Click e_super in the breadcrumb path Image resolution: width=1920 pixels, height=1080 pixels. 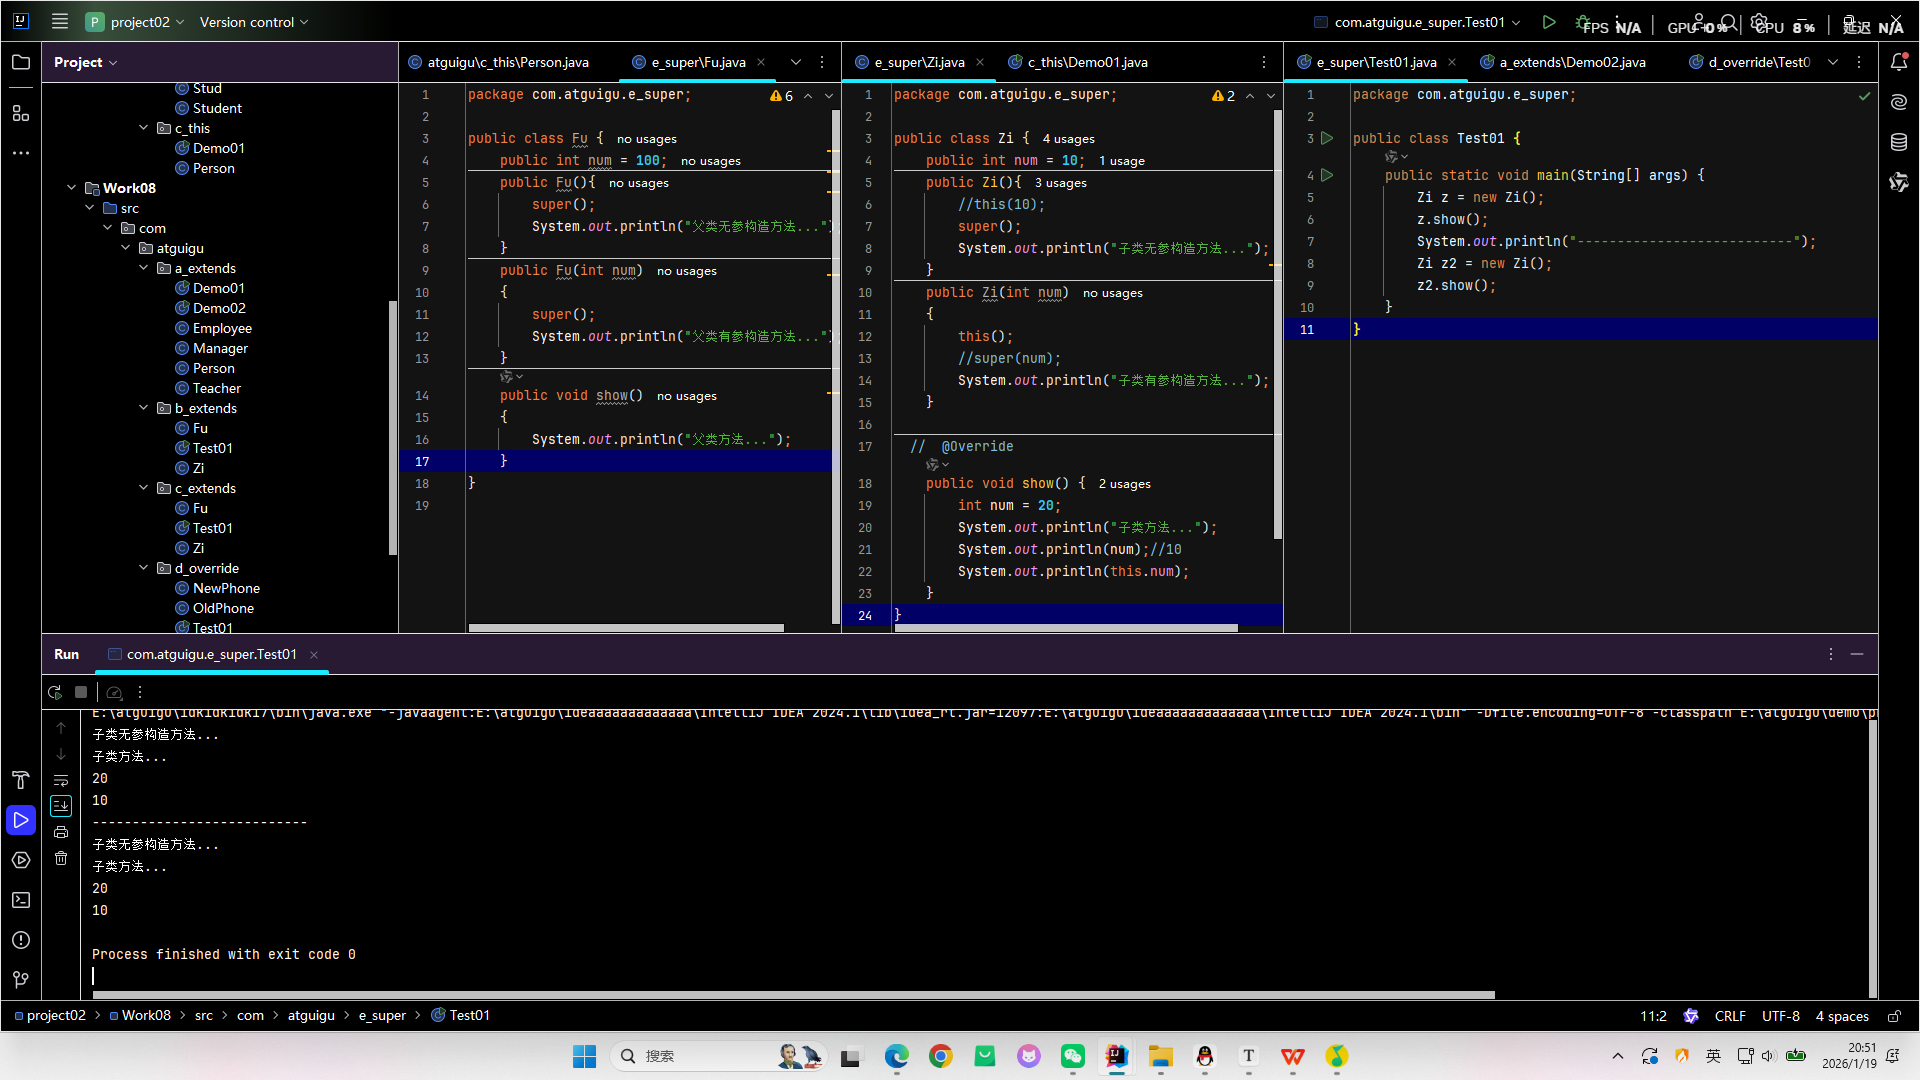point(382,1016)
